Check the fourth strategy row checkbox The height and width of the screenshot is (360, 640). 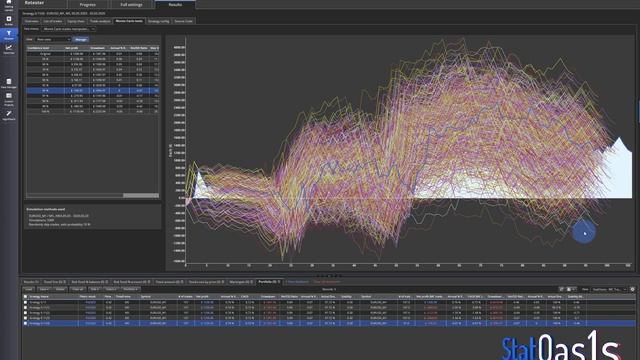tap(25, 318)
